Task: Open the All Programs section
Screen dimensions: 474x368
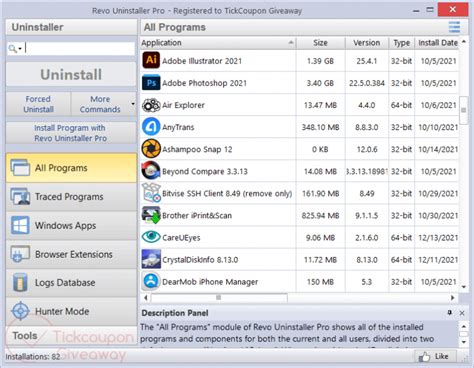Action: [71, 168]
